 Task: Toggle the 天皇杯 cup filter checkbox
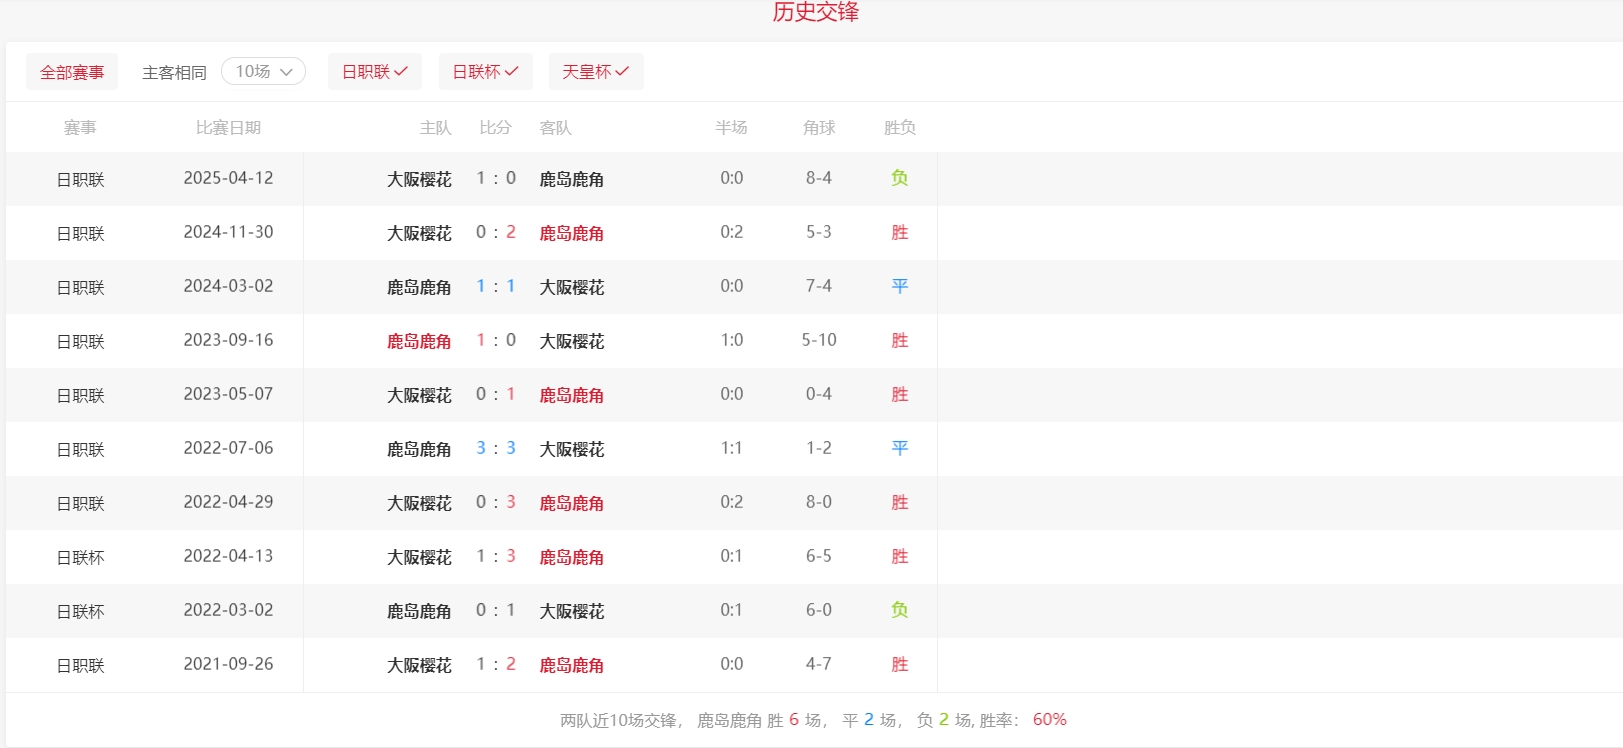595,72
